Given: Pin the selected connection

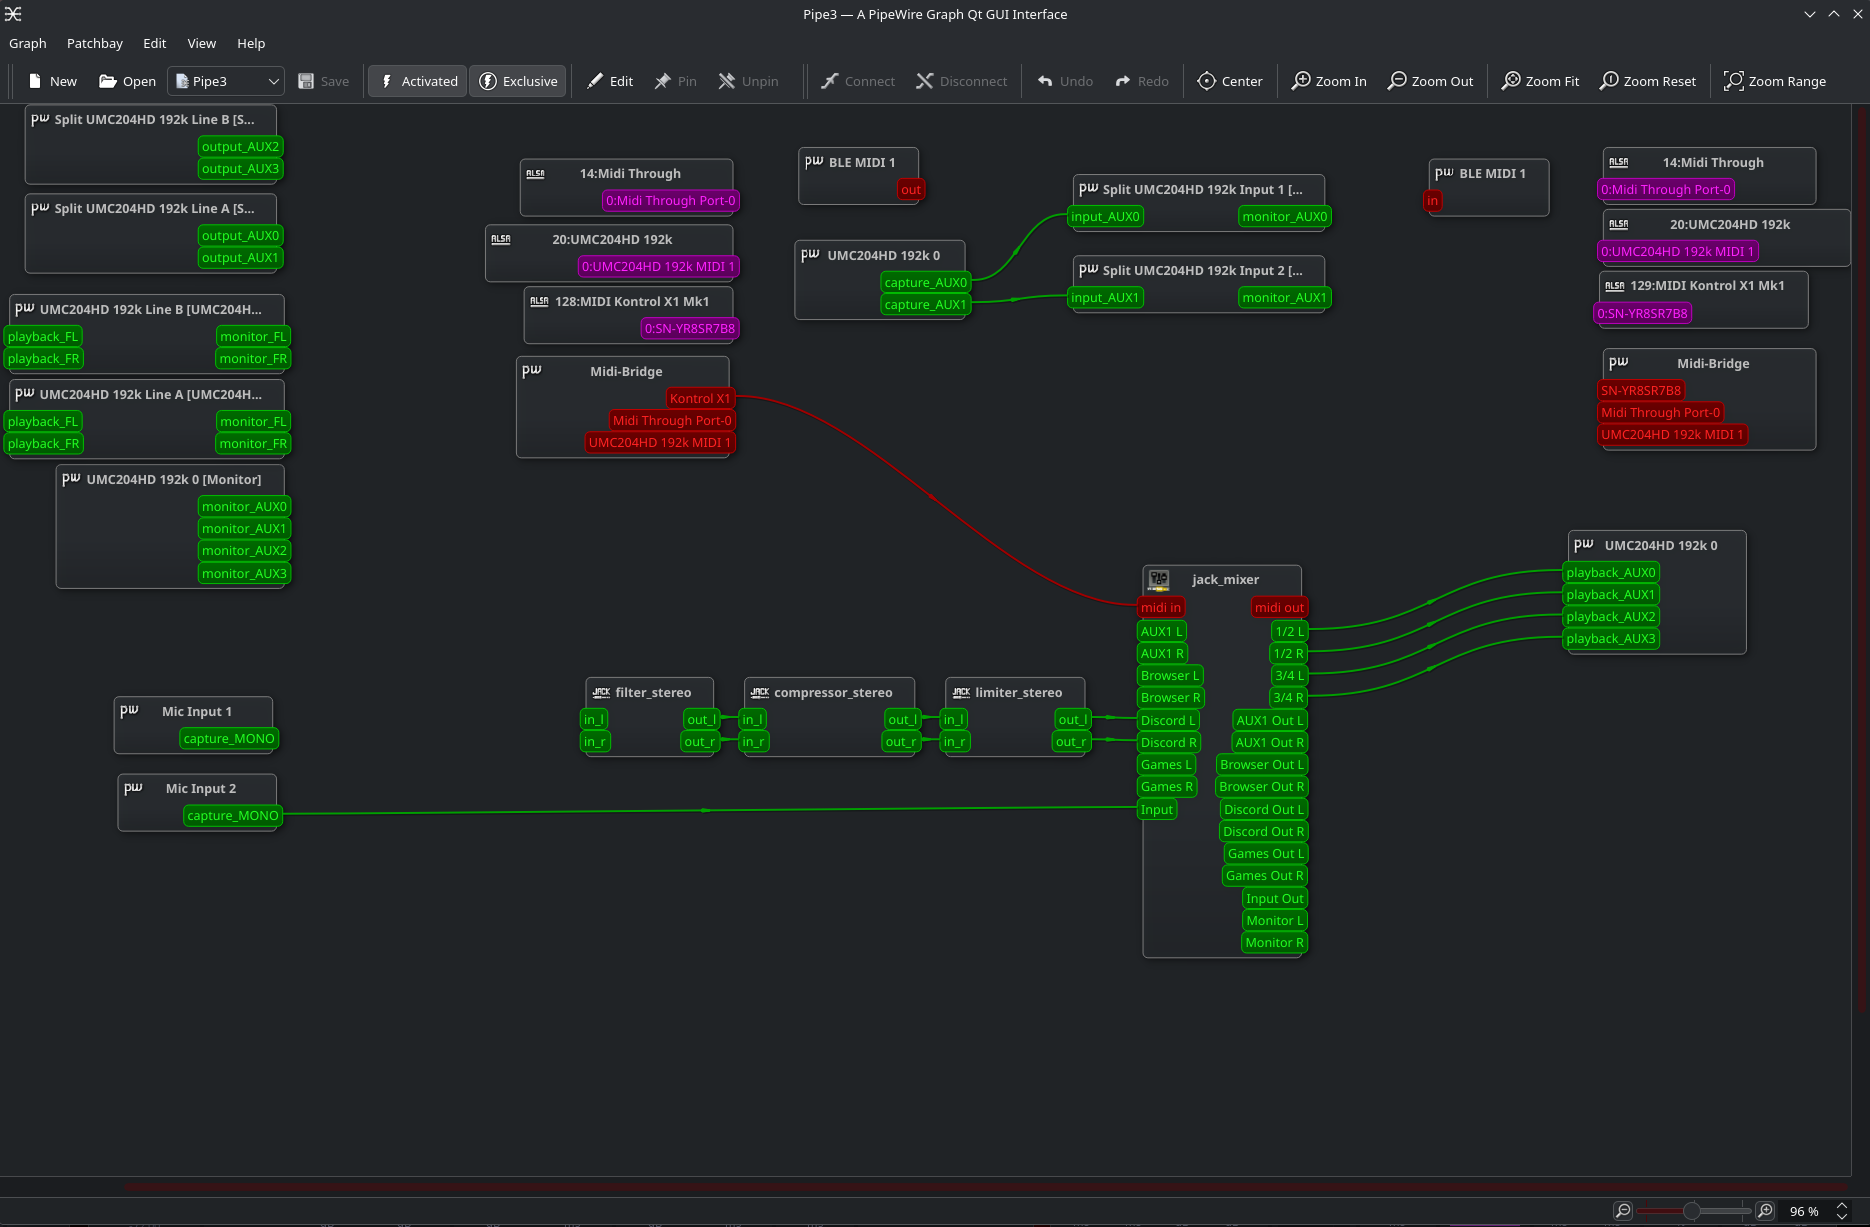Looking at the screenshot, I should pyautogui.click(x=676, y=81).
